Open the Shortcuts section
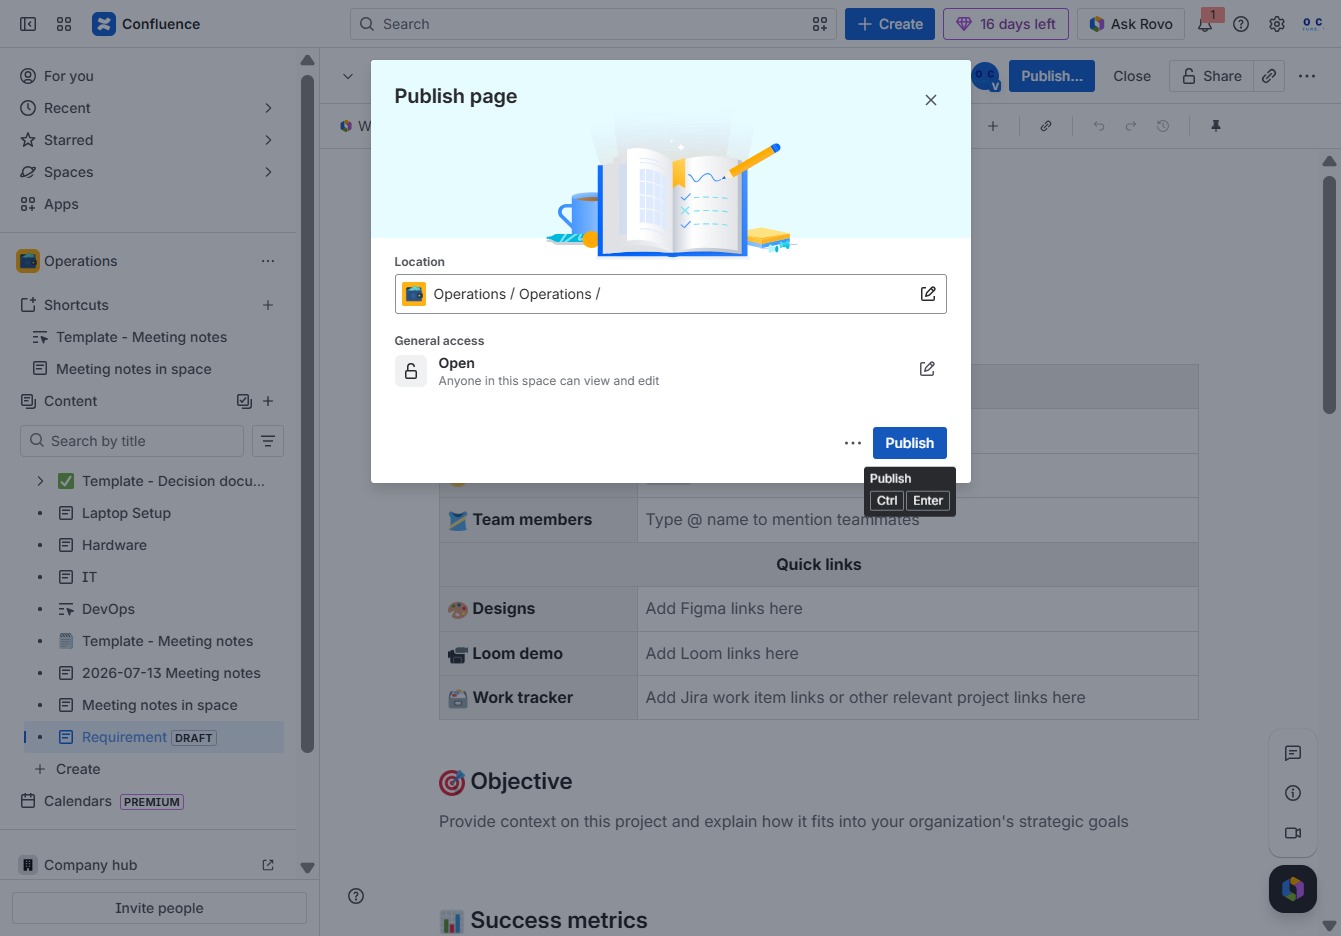The width and height of the screenshot is (1341, 936). tap(76, 305)
